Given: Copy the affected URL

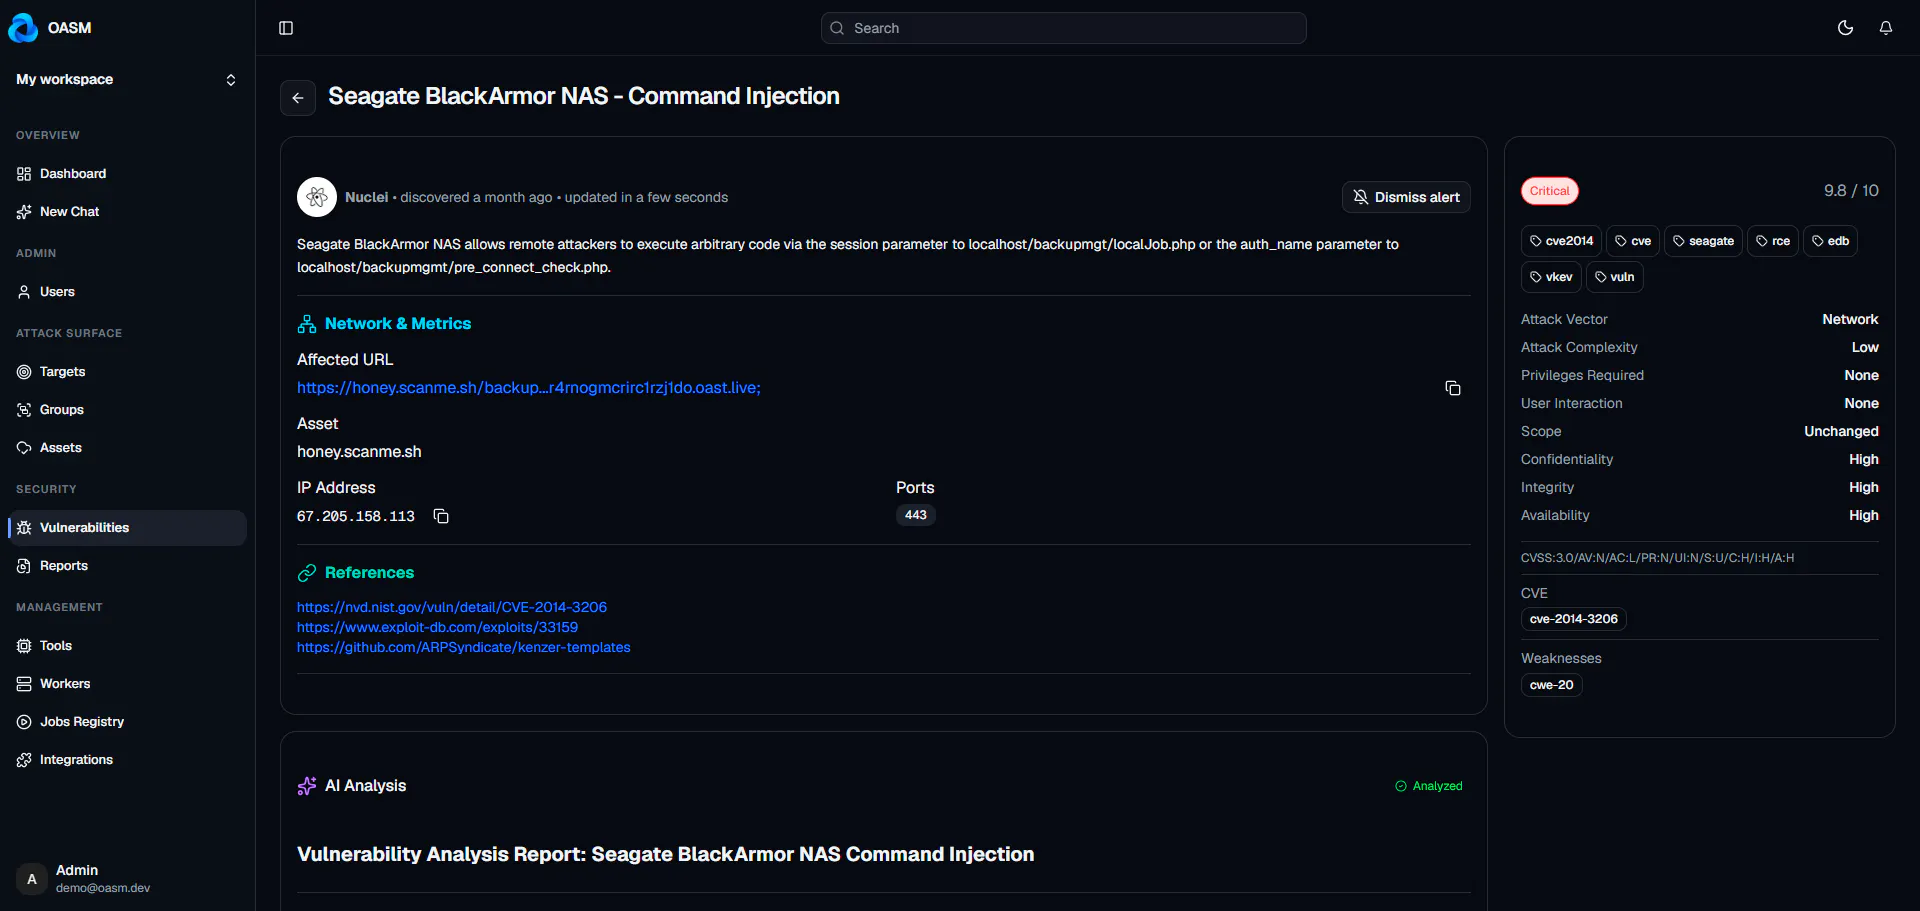Looking at the screenshot, I should coord(1453,388).
